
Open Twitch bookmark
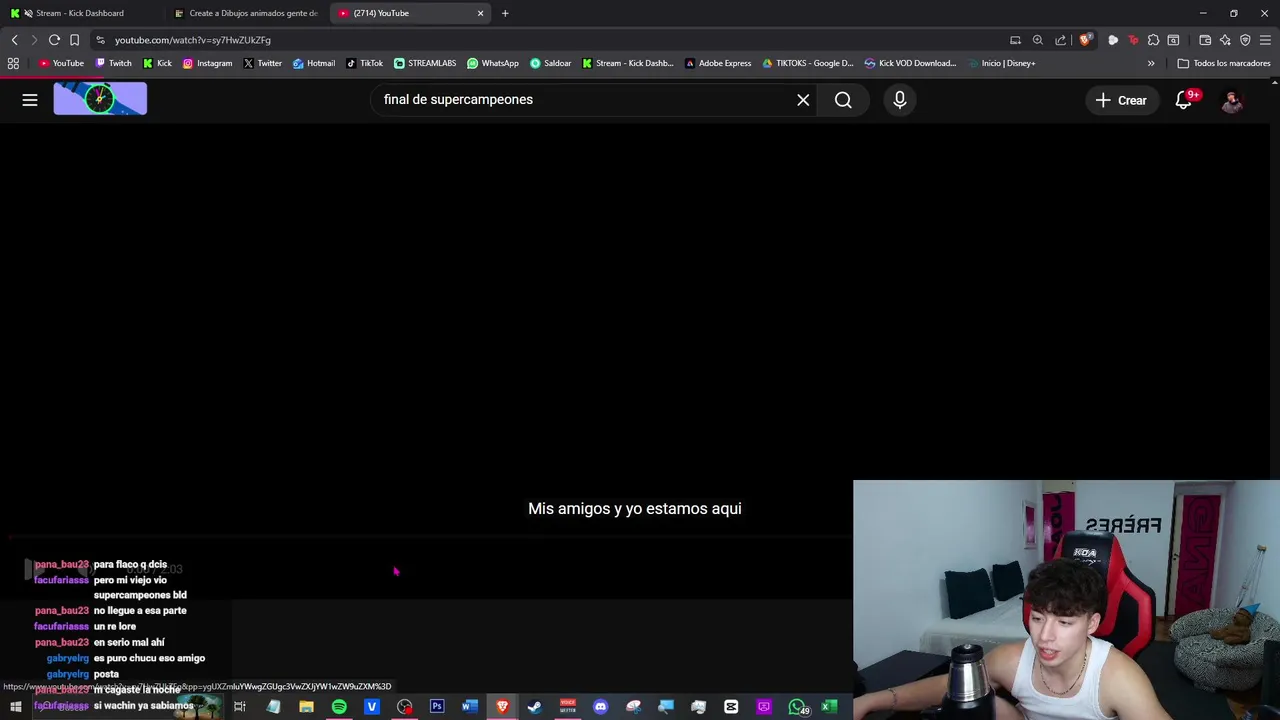114,63
